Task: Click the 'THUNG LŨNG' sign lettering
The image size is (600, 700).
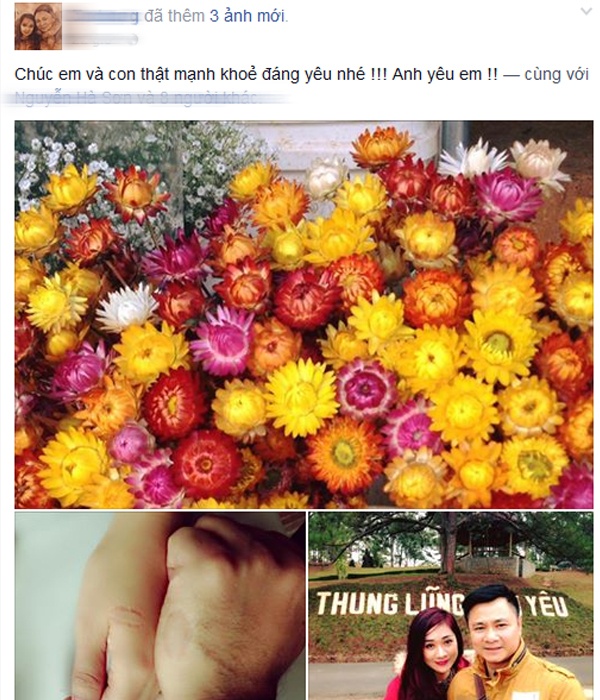Action: [x=389, y=604]
